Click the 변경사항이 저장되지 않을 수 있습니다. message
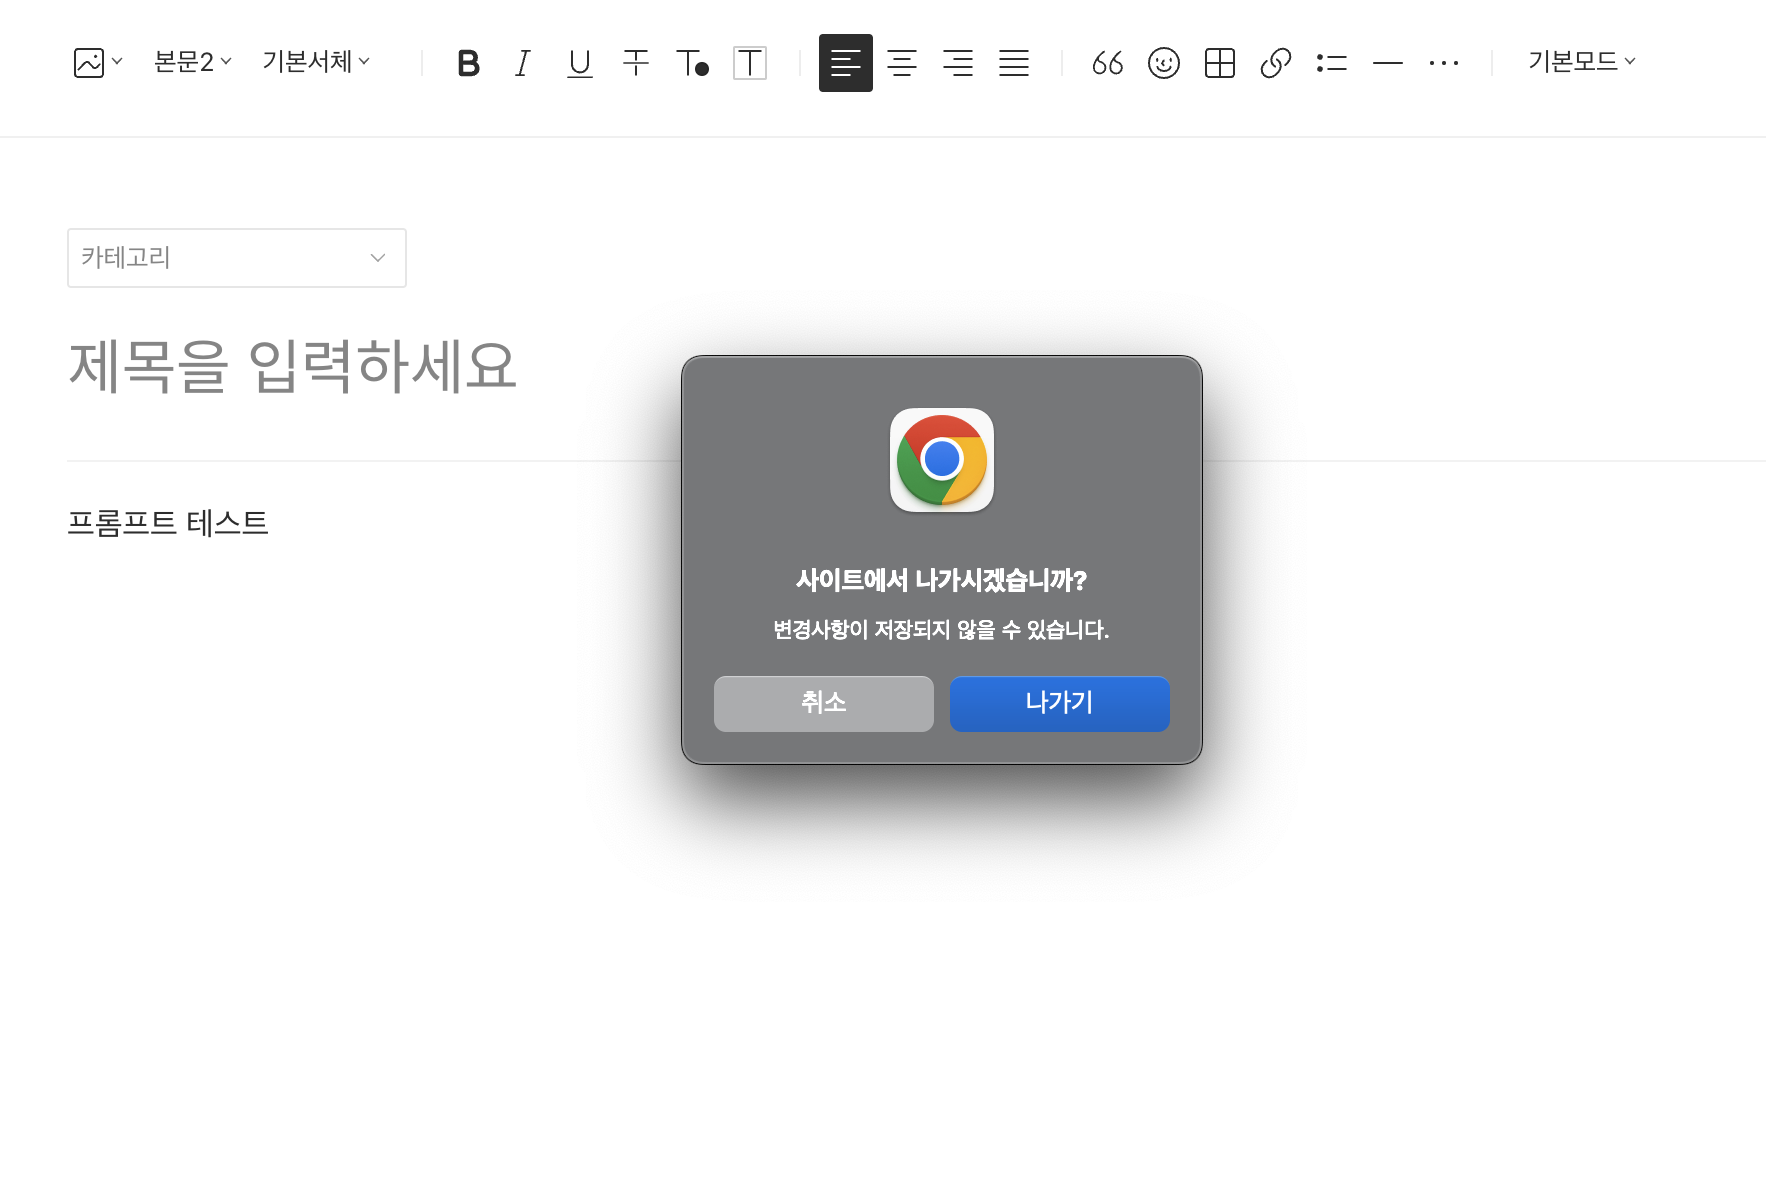This screenshot has width=1766, height=1192. [942, 630]
